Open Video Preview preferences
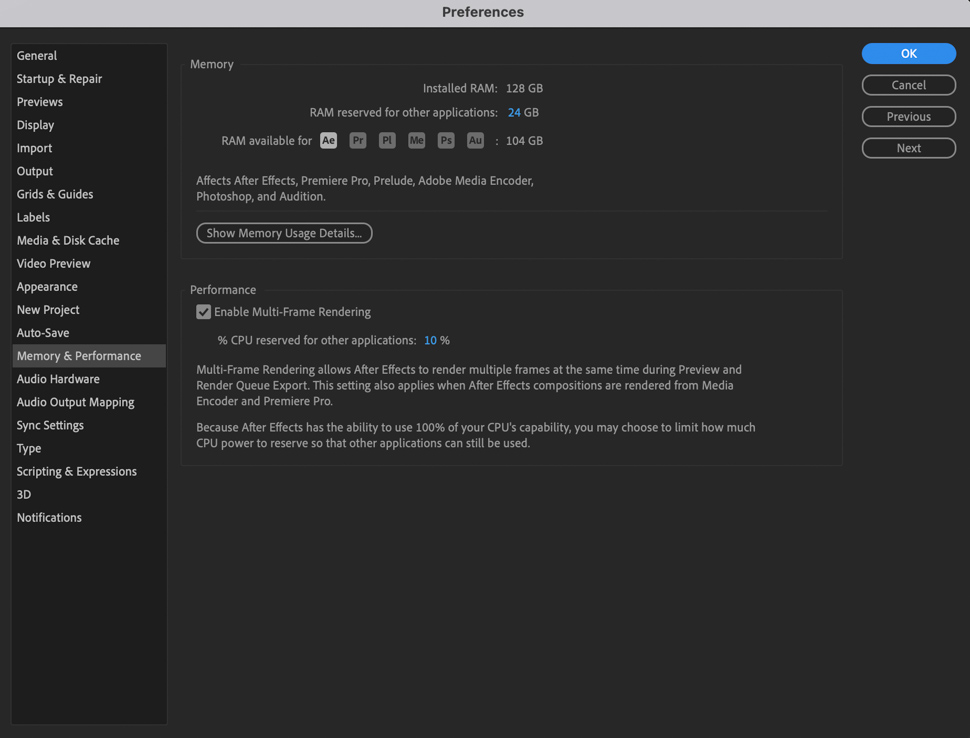Image resolution: width=970 pixels, height=738 pixels. 89,264
